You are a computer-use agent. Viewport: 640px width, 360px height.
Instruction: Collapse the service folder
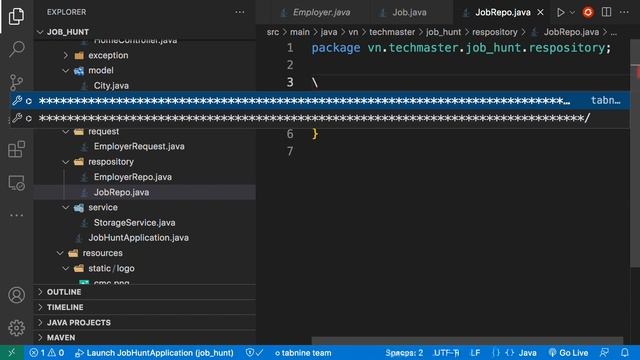[103, 207]
